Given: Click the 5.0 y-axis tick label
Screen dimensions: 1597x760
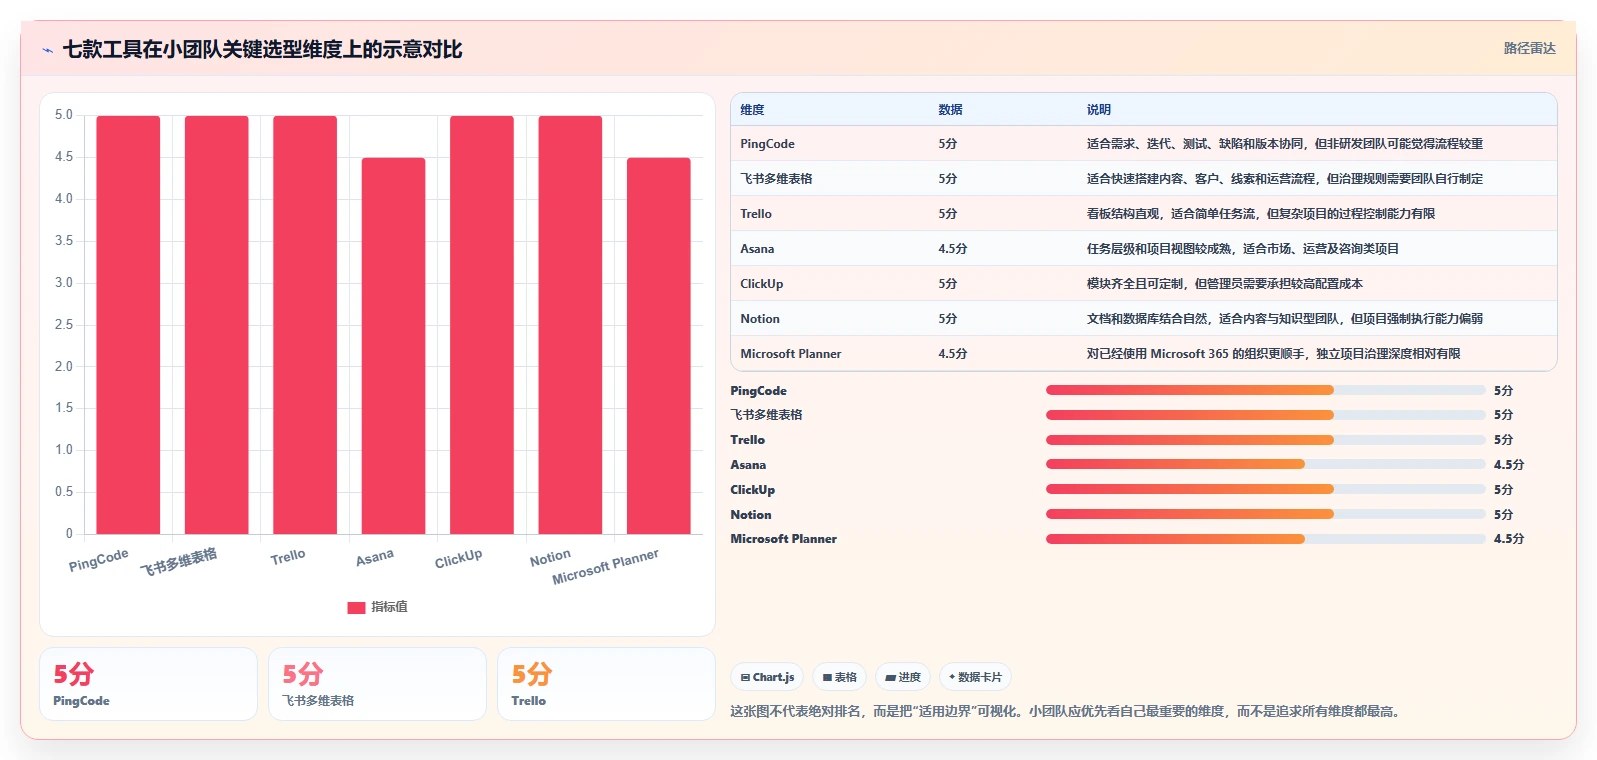Looking at the screenshot, I should (x=64, y=115).
